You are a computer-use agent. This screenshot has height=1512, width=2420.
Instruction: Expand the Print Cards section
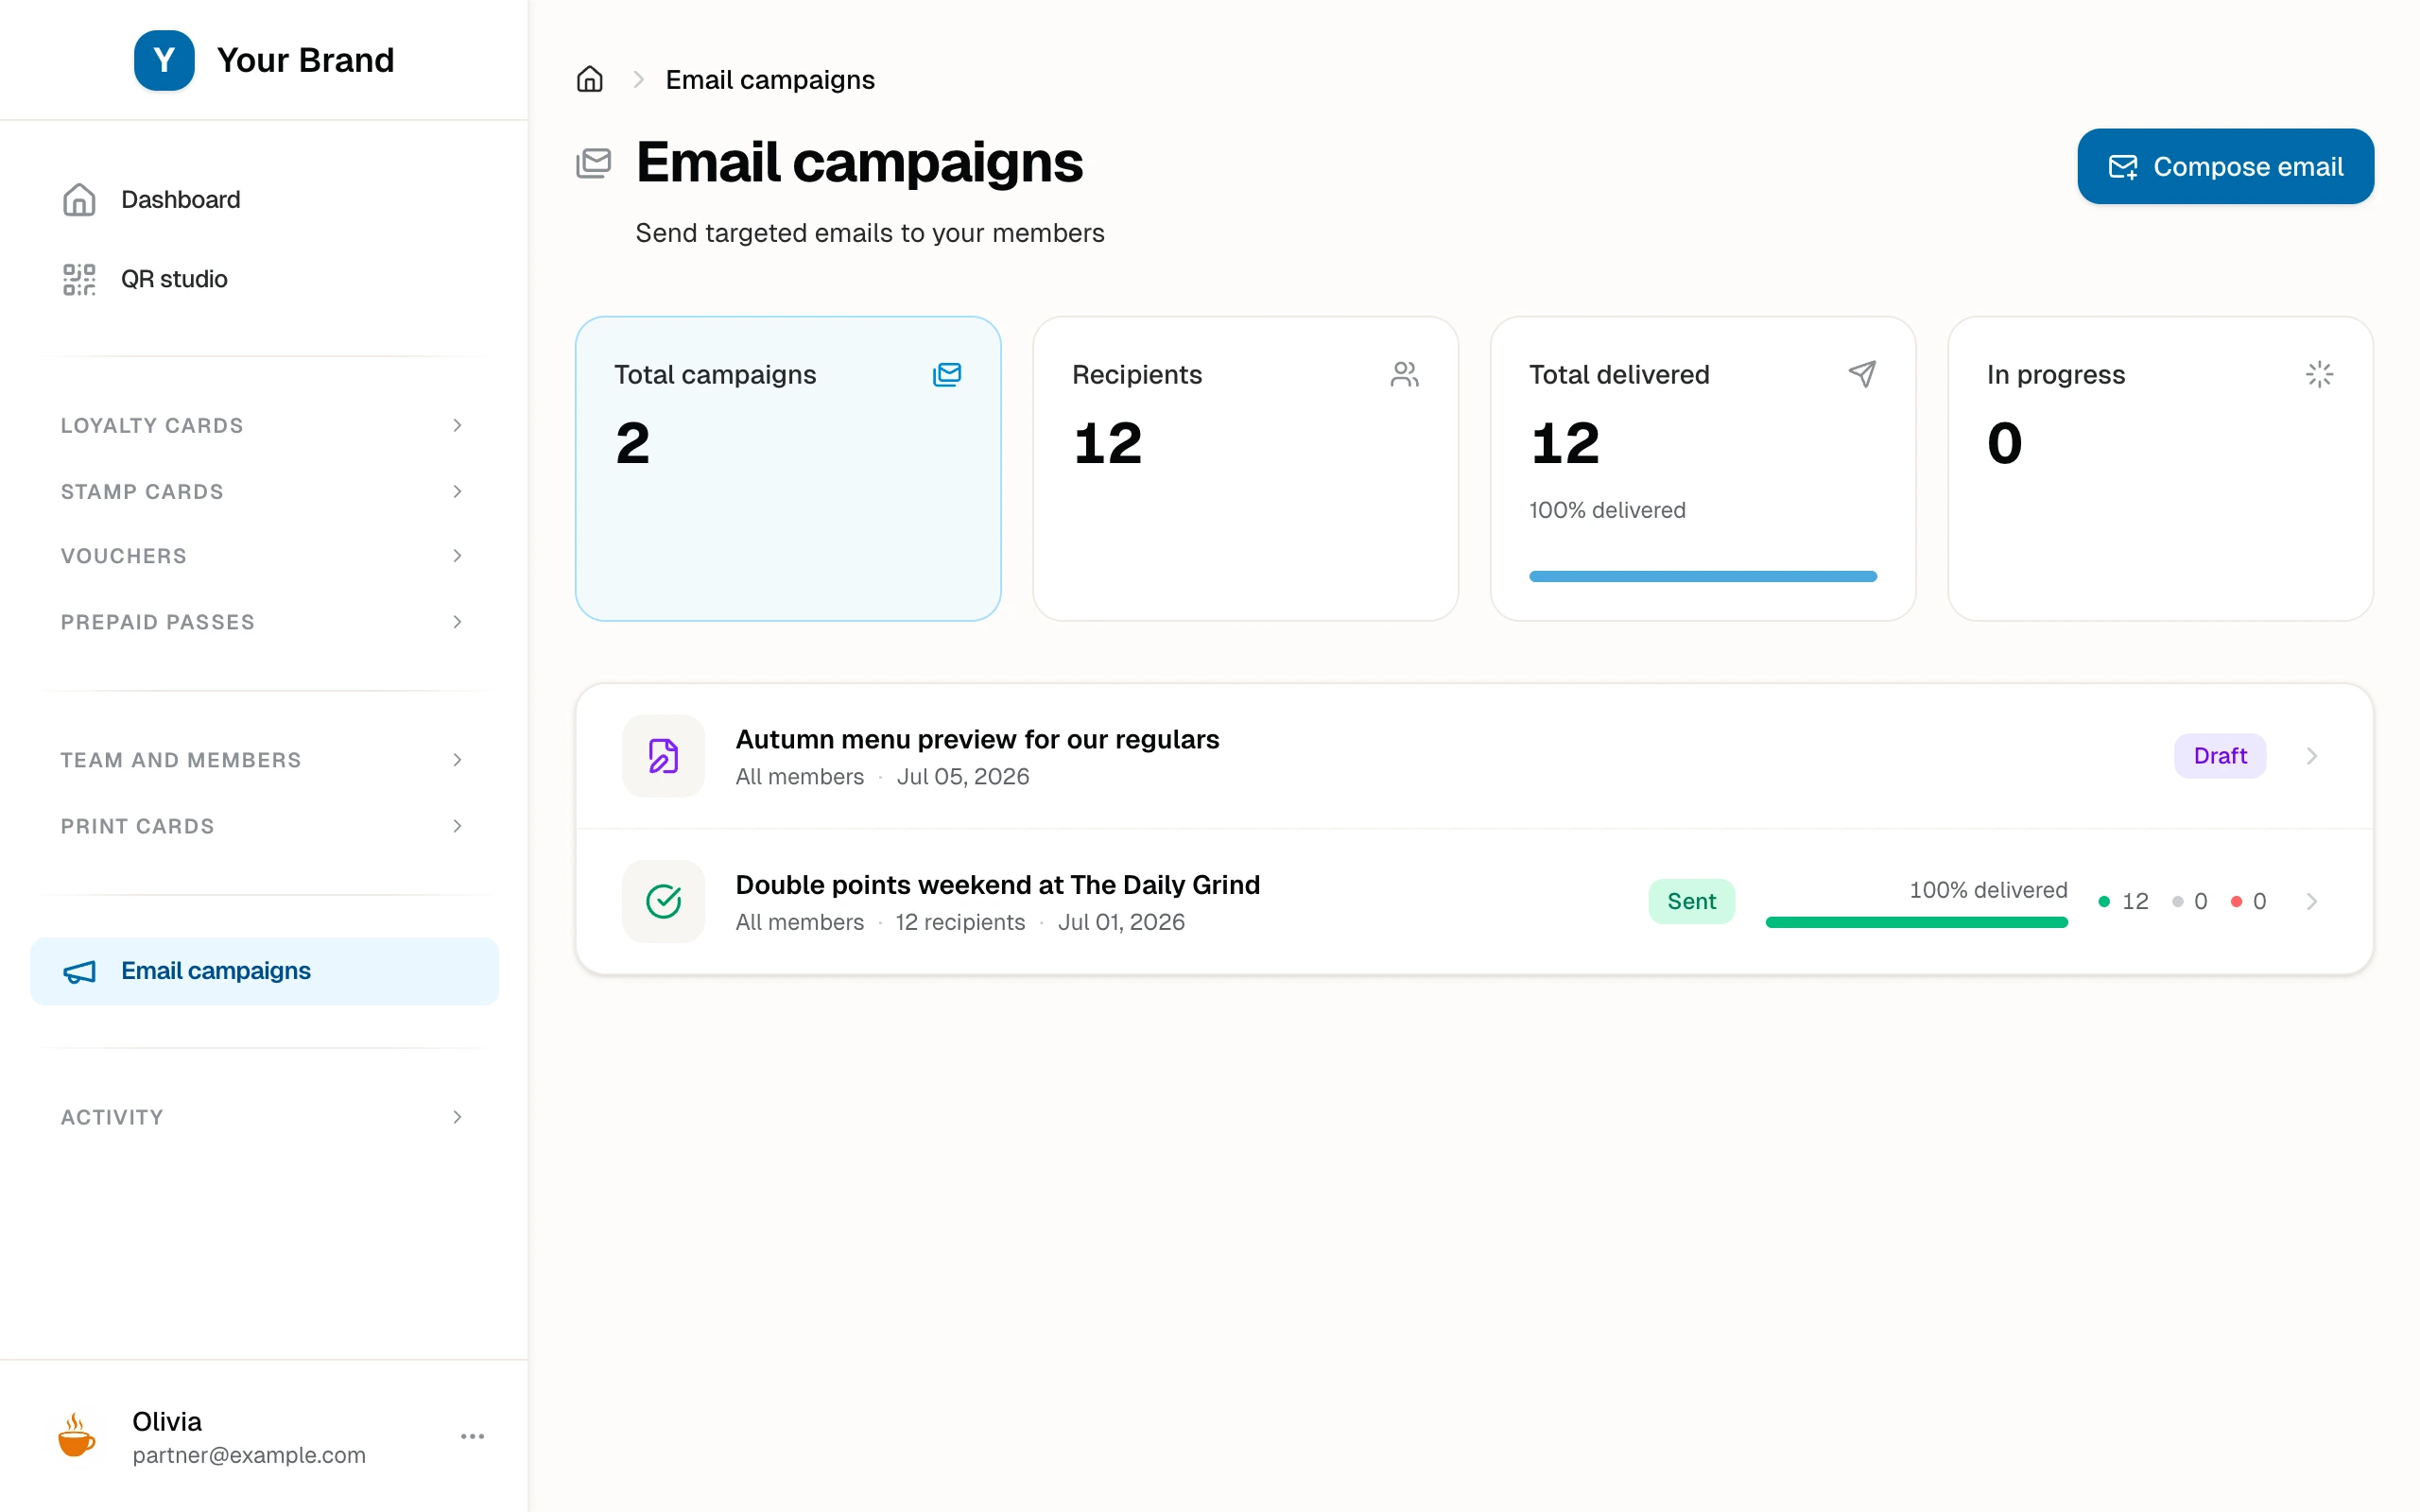click(x=264, y=825)
